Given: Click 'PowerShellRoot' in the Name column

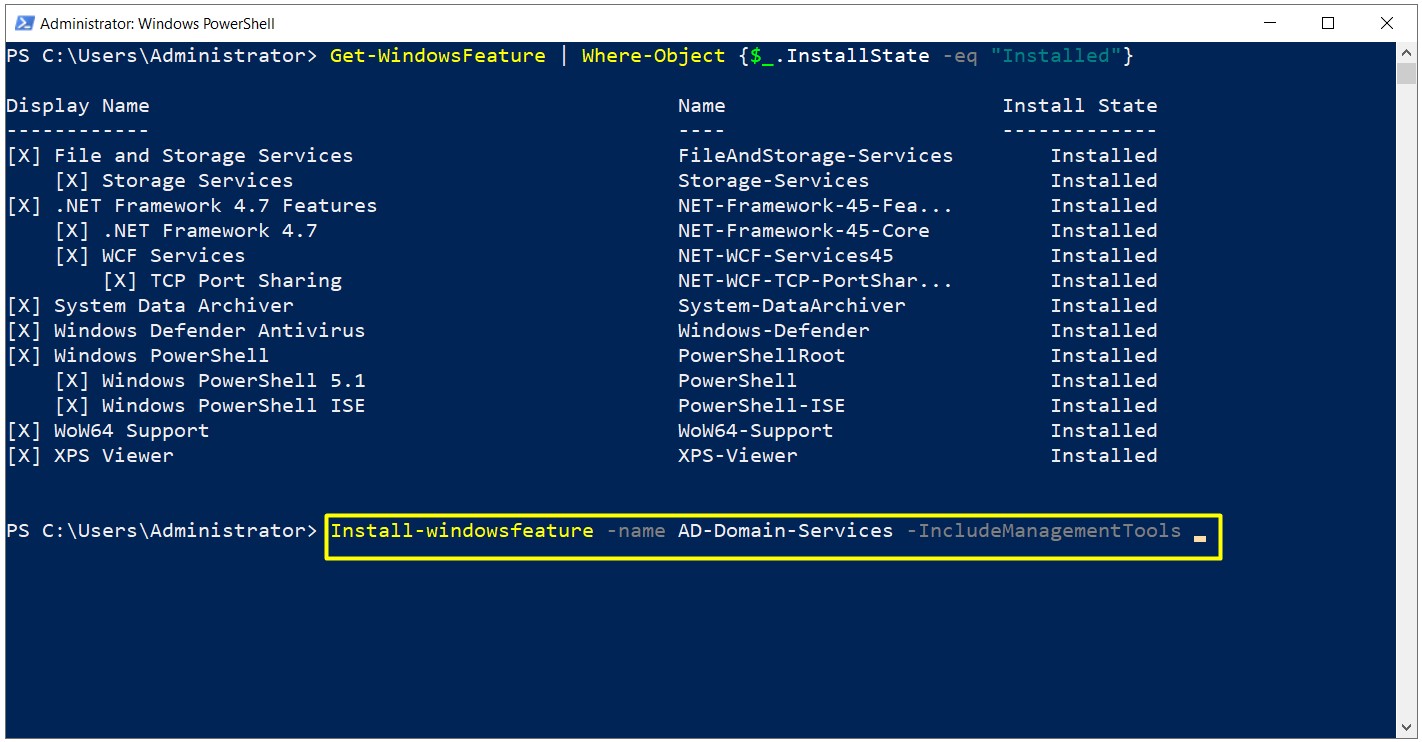Looking at the screenshot, I should tap(761, 356).
